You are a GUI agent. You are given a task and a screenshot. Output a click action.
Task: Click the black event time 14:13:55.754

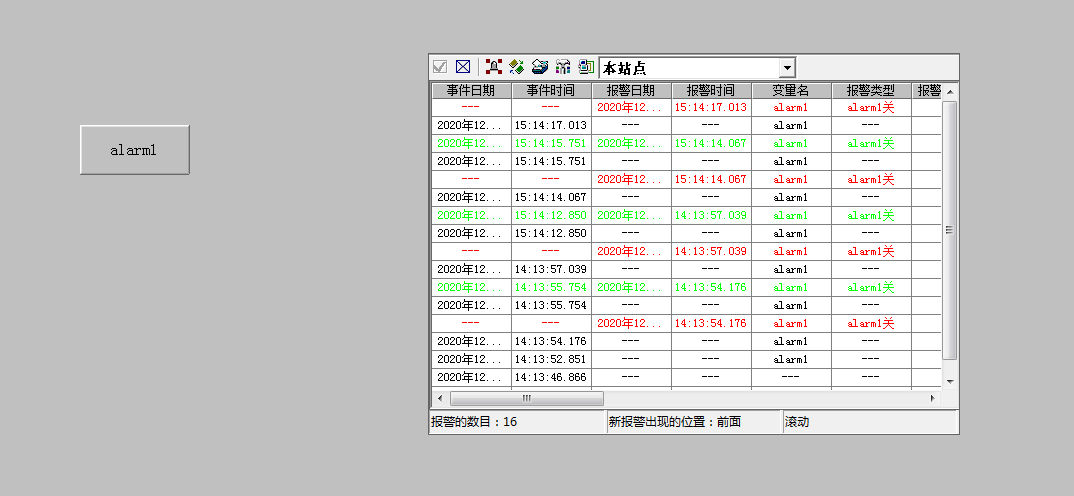click(551, 306)
